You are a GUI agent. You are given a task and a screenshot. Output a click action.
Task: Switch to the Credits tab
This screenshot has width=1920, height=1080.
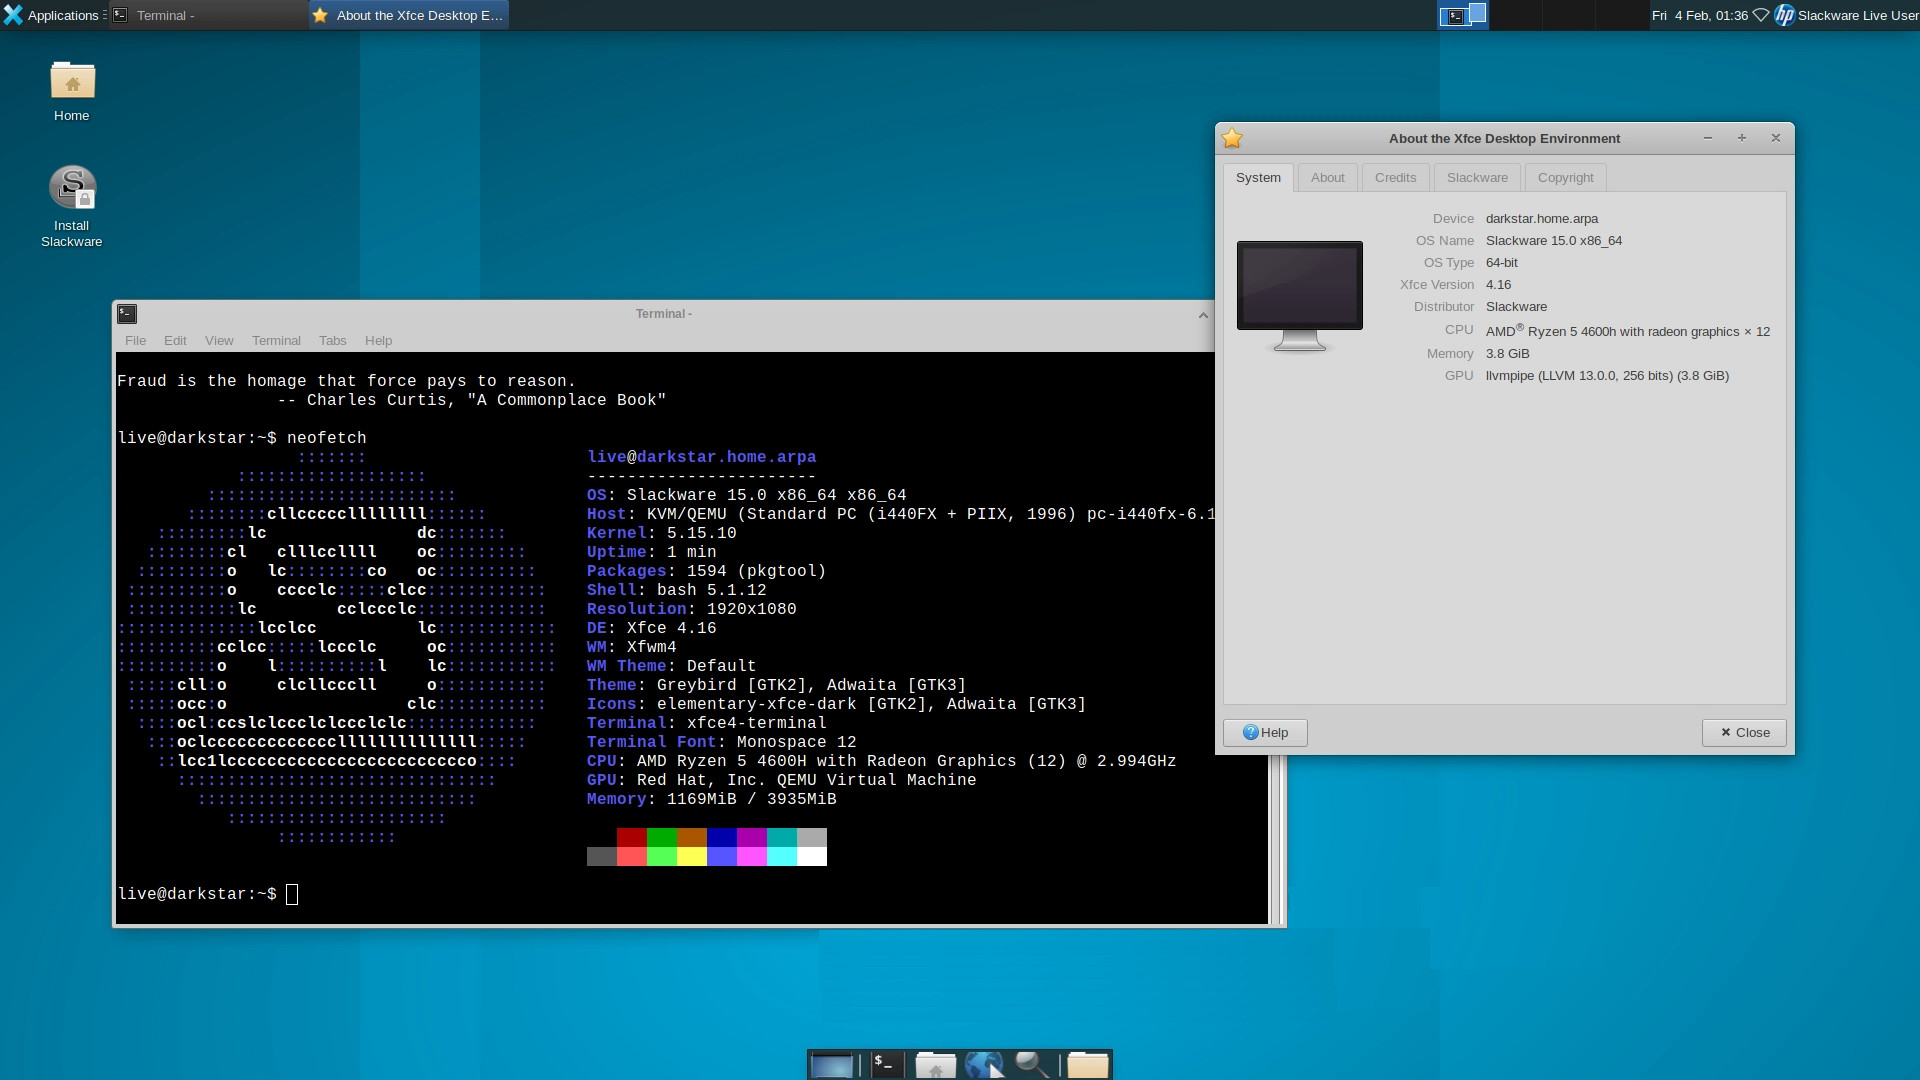click(1395, 178)
